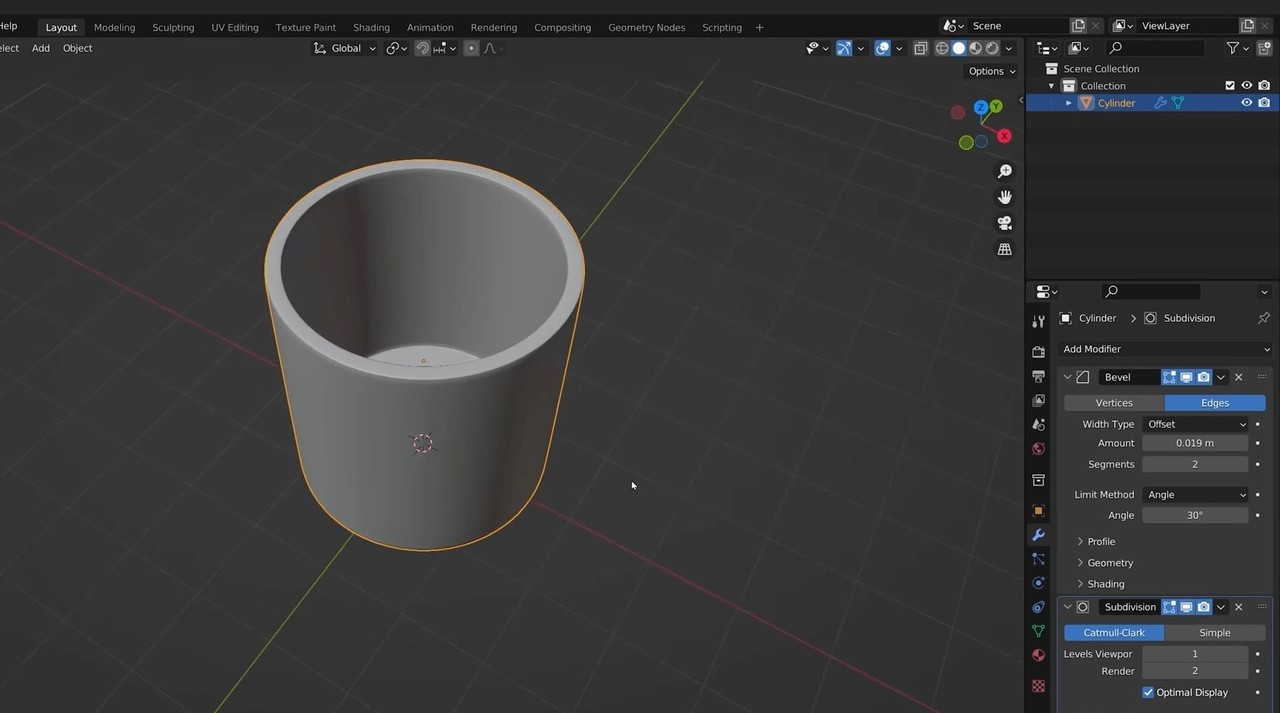The height and width of the screenshot is (713, 1280).
Task: Open the Modifier properties wrench tab
Action: 1038,535
